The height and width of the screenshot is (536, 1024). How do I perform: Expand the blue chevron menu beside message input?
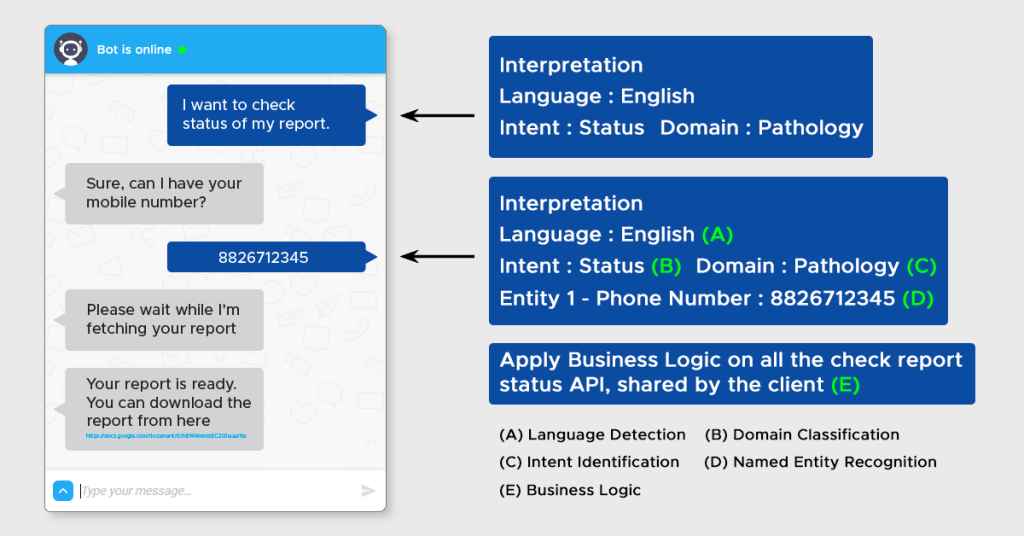(x=62, y=490)
